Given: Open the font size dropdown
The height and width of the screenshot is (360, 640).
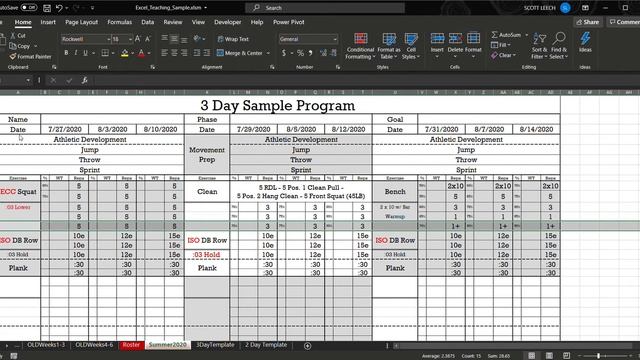Looking at the screenshot, I should click(130, 39).
